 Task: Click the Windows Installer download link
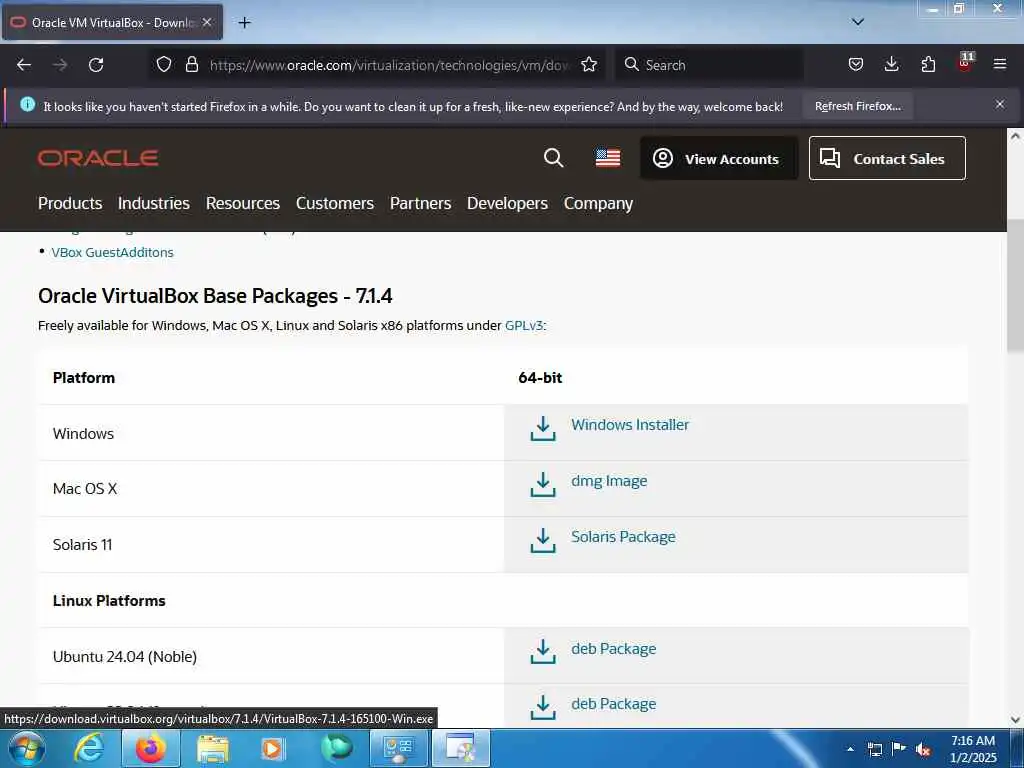tap(630, 424)
